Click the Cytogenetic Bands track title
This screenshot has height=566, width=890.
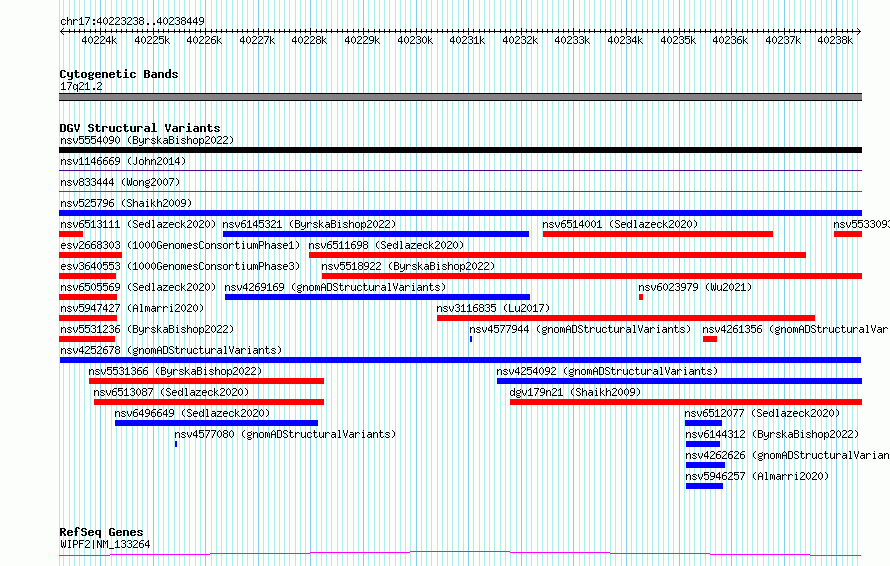click(x=119, y=74)
